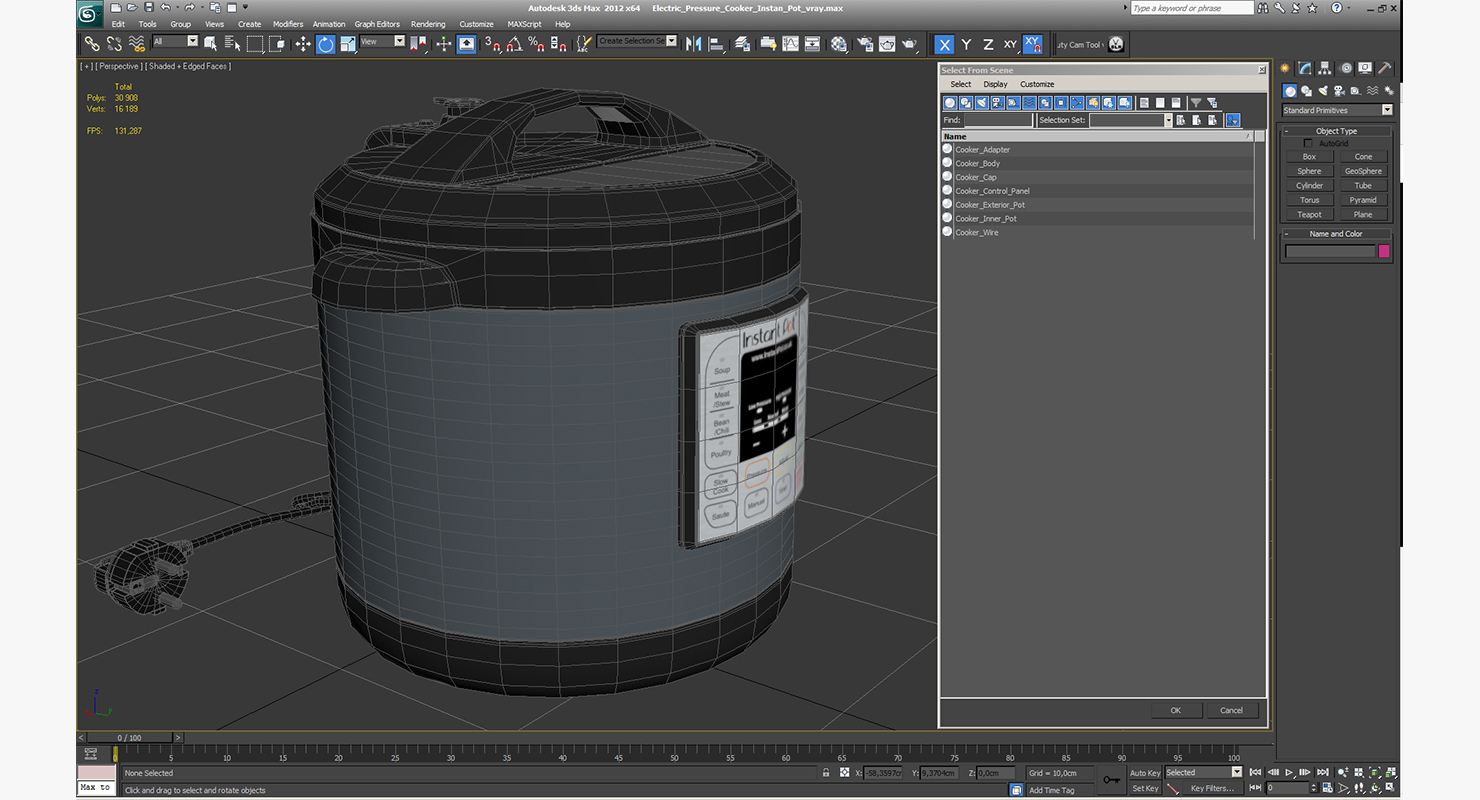Open the Display menu in Select From Scene

[x=995, y=84]
